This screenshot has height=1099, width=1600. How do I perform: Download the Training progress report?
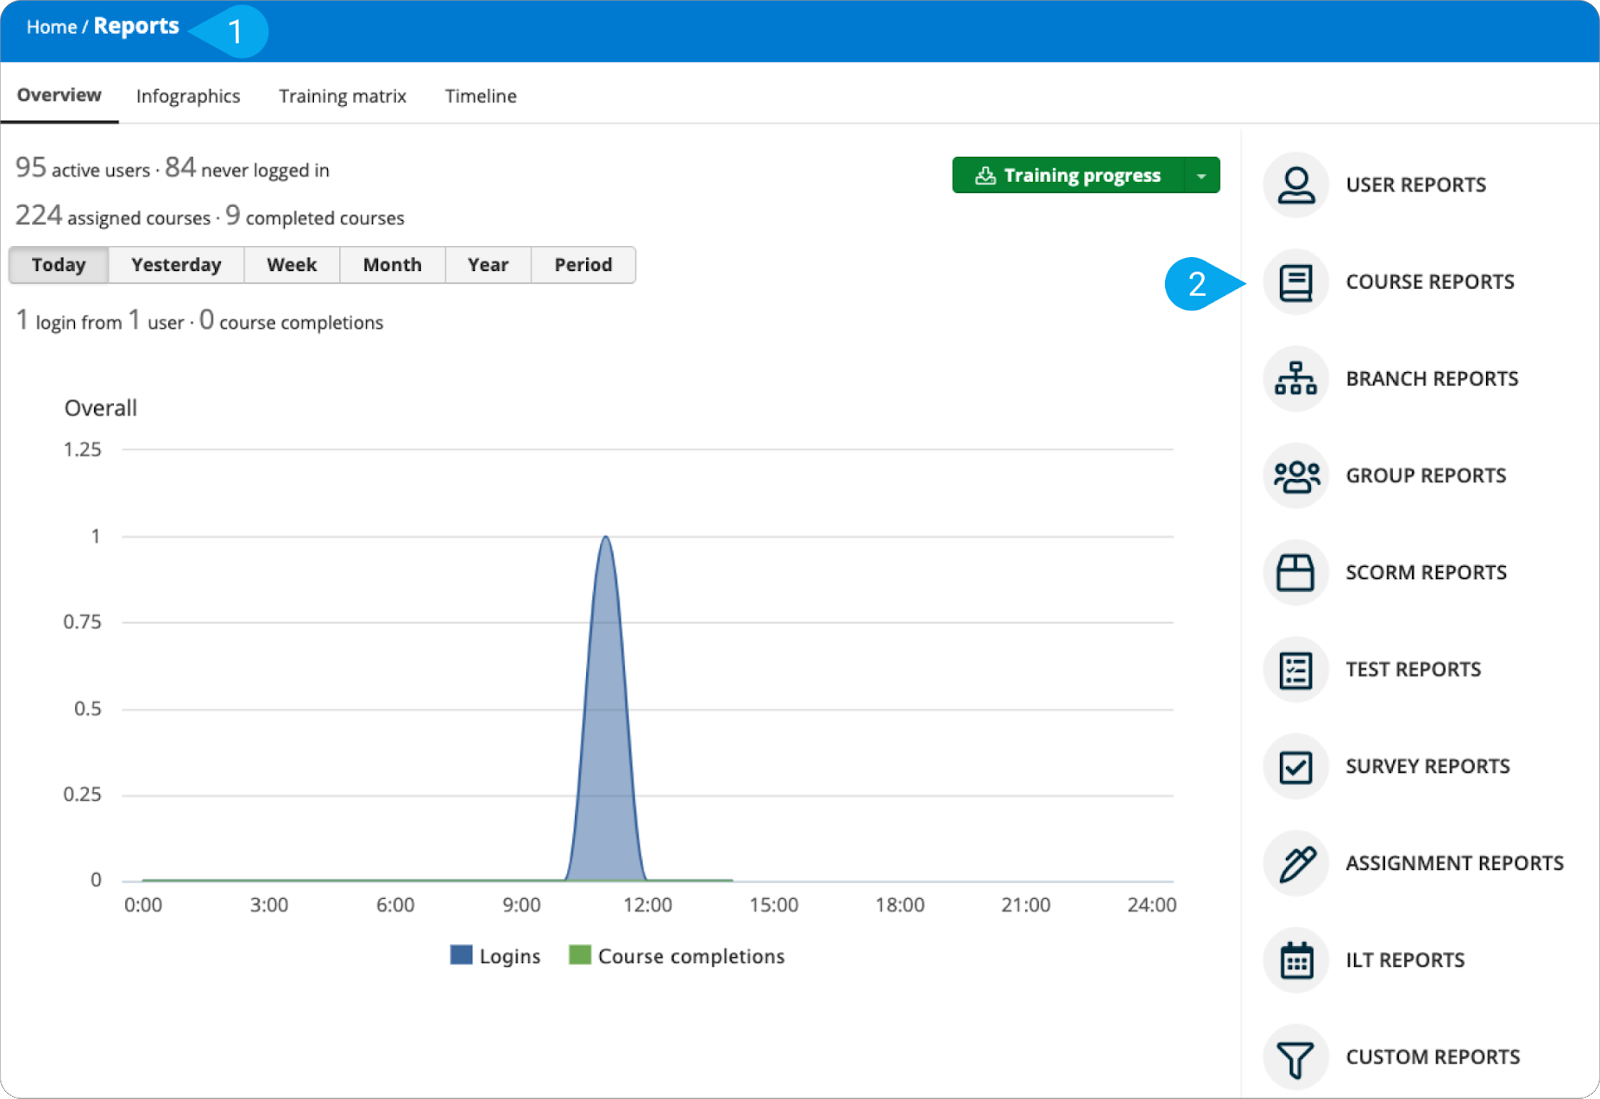1068,176
